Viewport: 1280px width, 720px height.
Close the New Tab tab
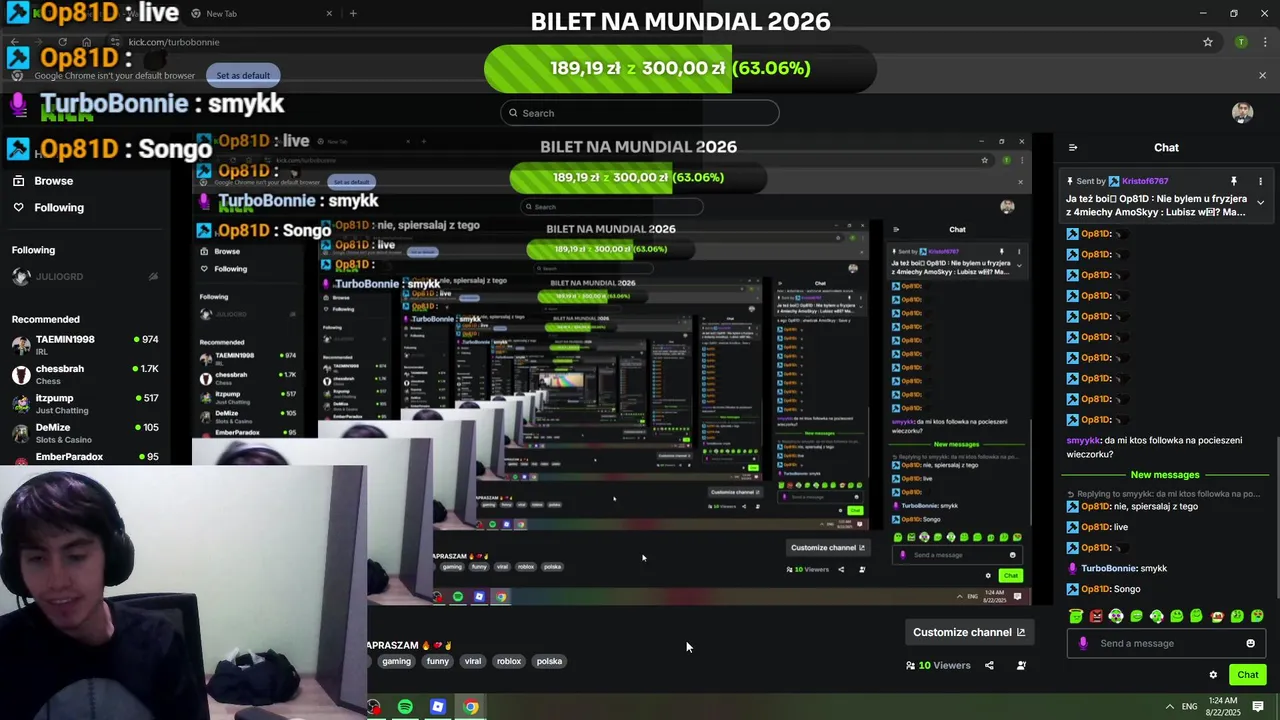coord(329,13)
